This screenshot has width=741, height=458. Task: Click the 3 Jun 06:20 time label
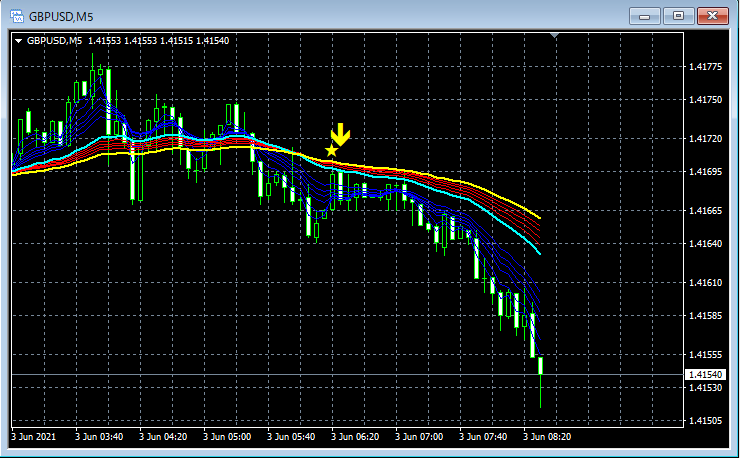(355, 437)
